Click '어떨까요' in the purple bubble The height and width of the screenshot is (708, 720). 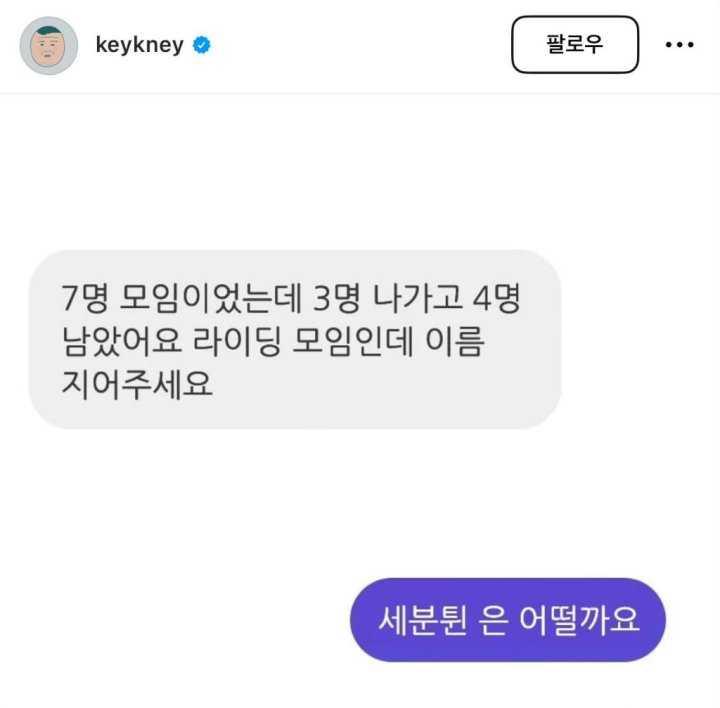579,620
